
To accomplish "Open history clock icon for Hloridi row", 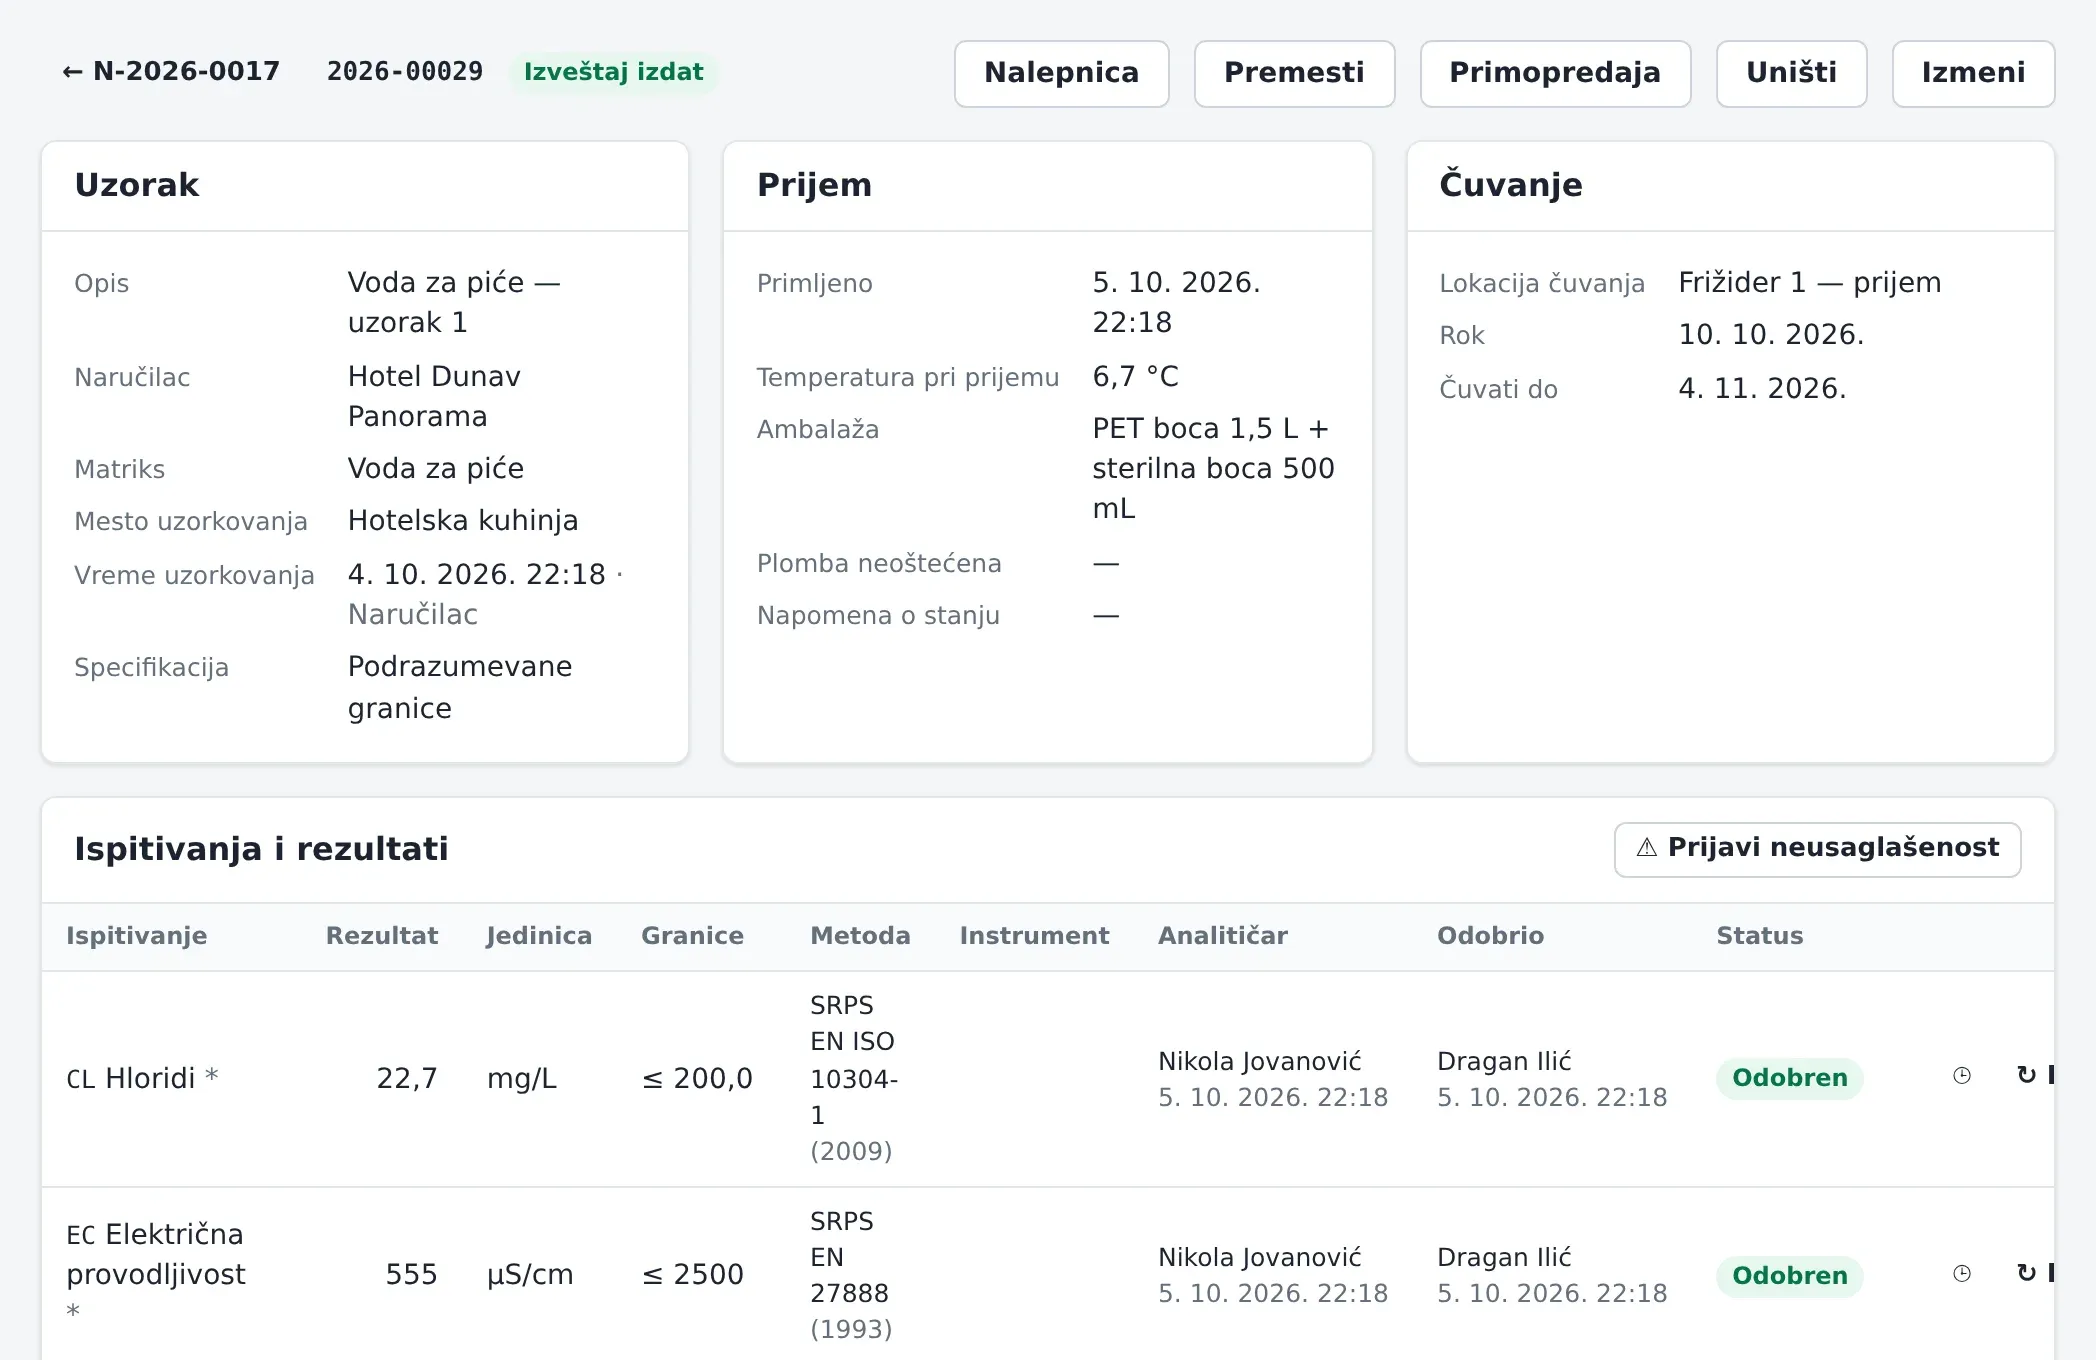I will (x=1962, y=1076).
